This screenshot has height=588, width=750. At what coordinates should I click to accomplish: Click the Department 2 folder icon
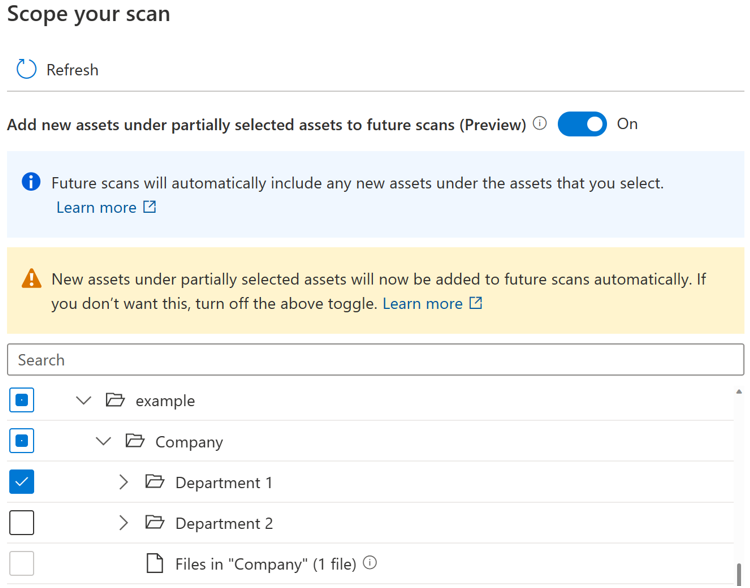154,523
